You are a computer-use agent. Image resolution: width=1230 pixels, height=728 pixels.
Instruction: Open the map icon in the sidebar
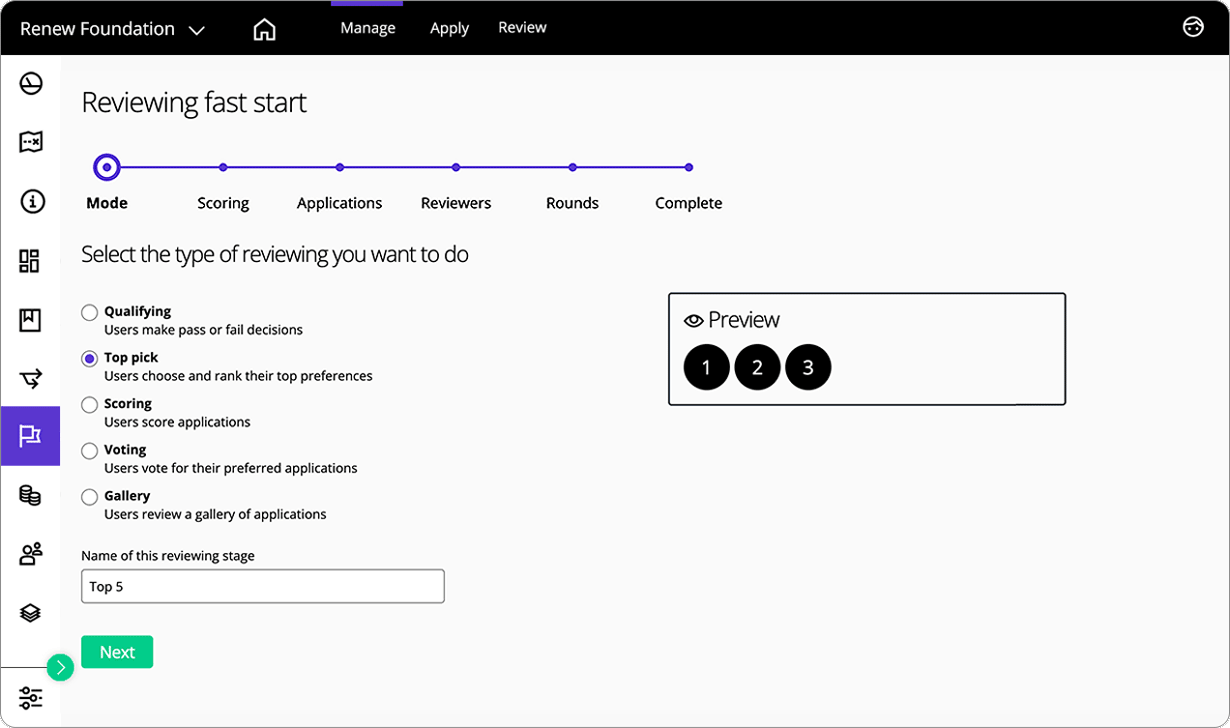coord(31,142)
